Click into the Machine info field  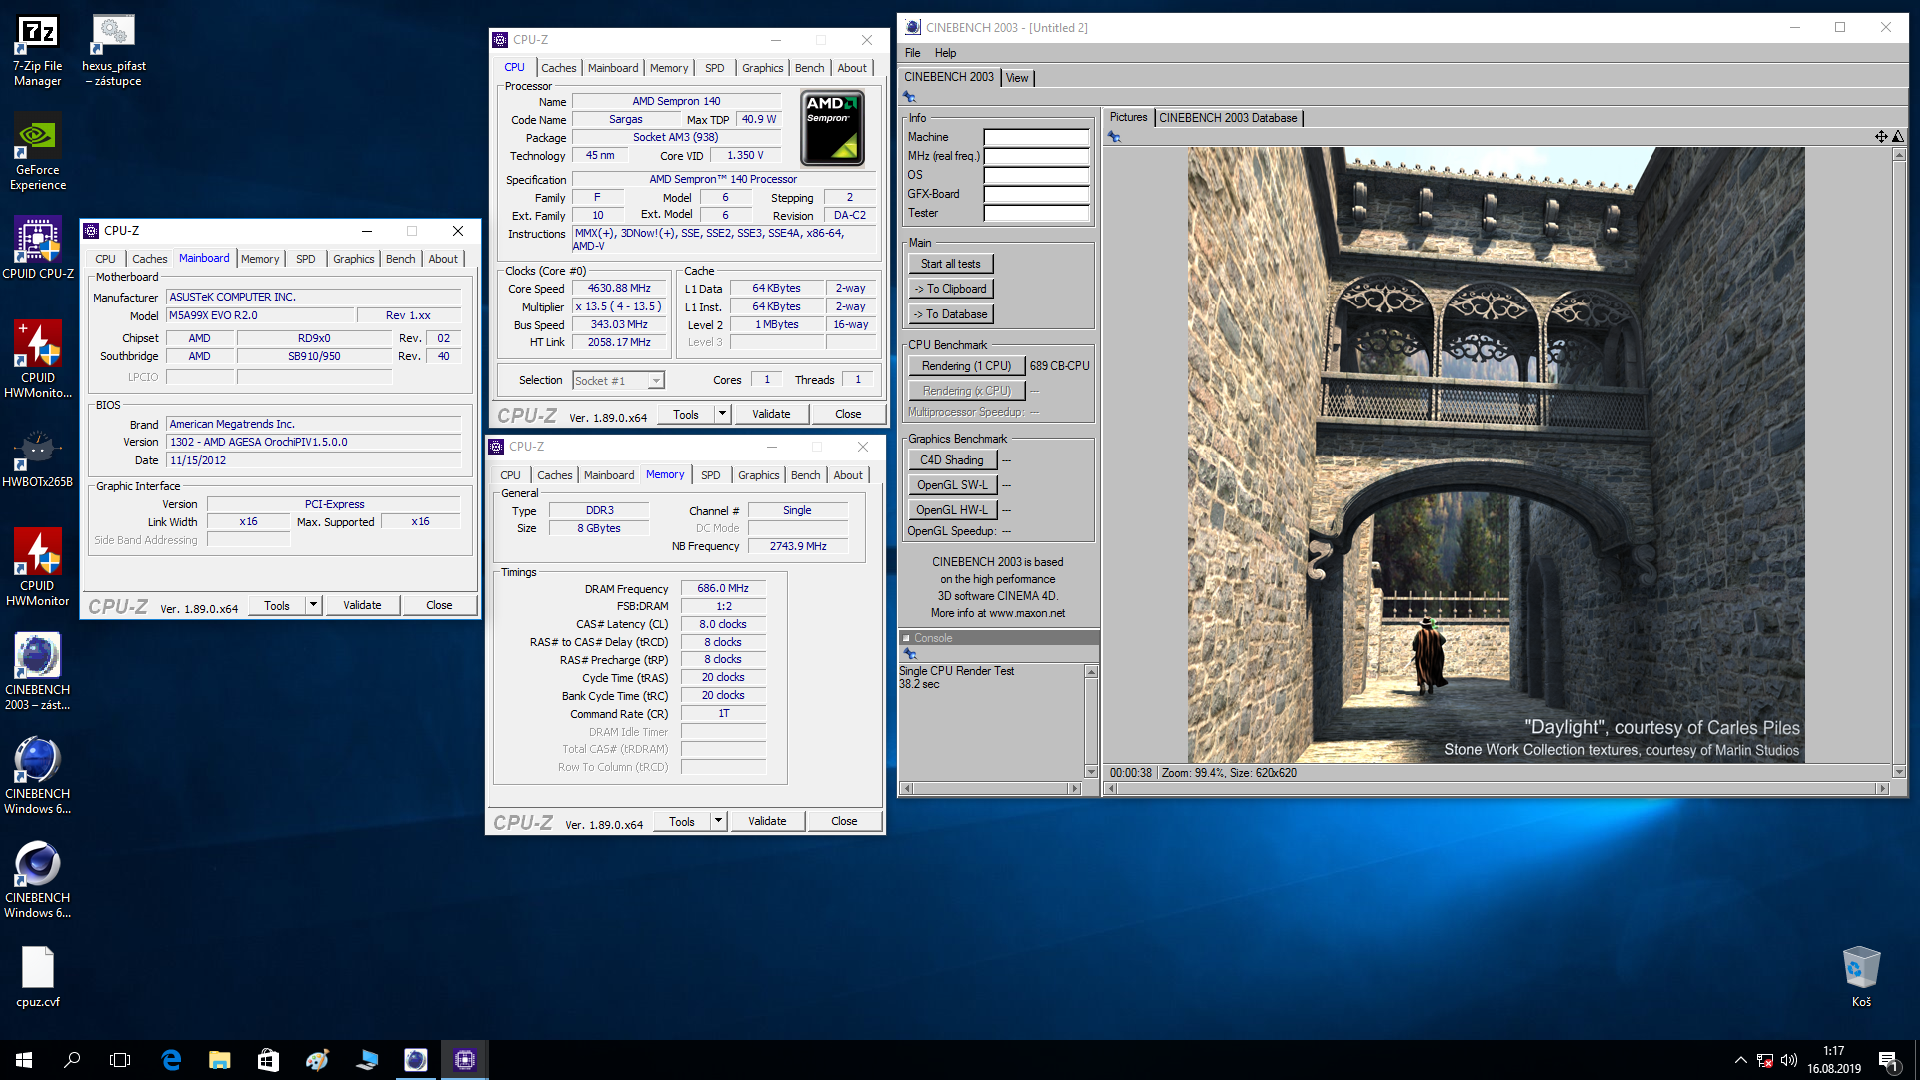point(1036,137)
